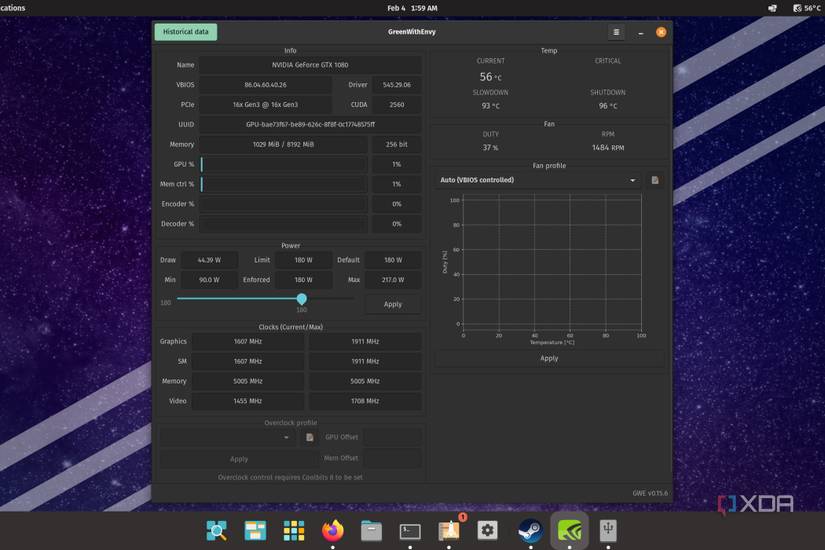Select the Video max clock 1708 MHz
Image resolution: width=825 pixels, height=550 pixels.
click(x=365, y=401)
